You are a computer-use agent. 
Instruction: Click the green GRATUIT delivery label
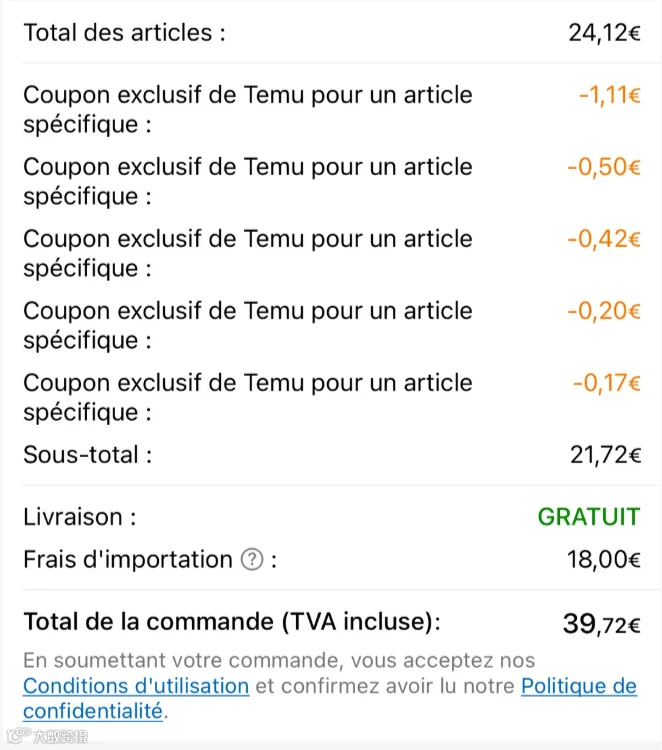589,517
